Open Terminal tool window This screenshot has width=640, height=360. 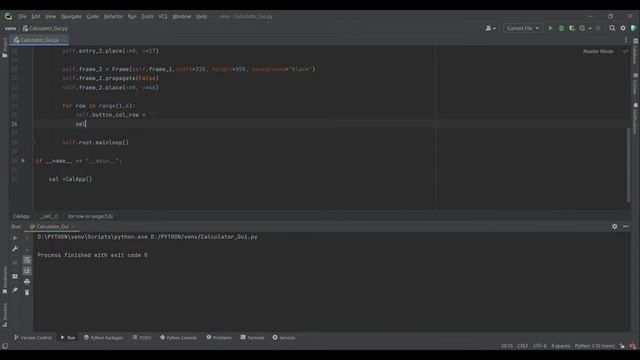tap(252, 338)
